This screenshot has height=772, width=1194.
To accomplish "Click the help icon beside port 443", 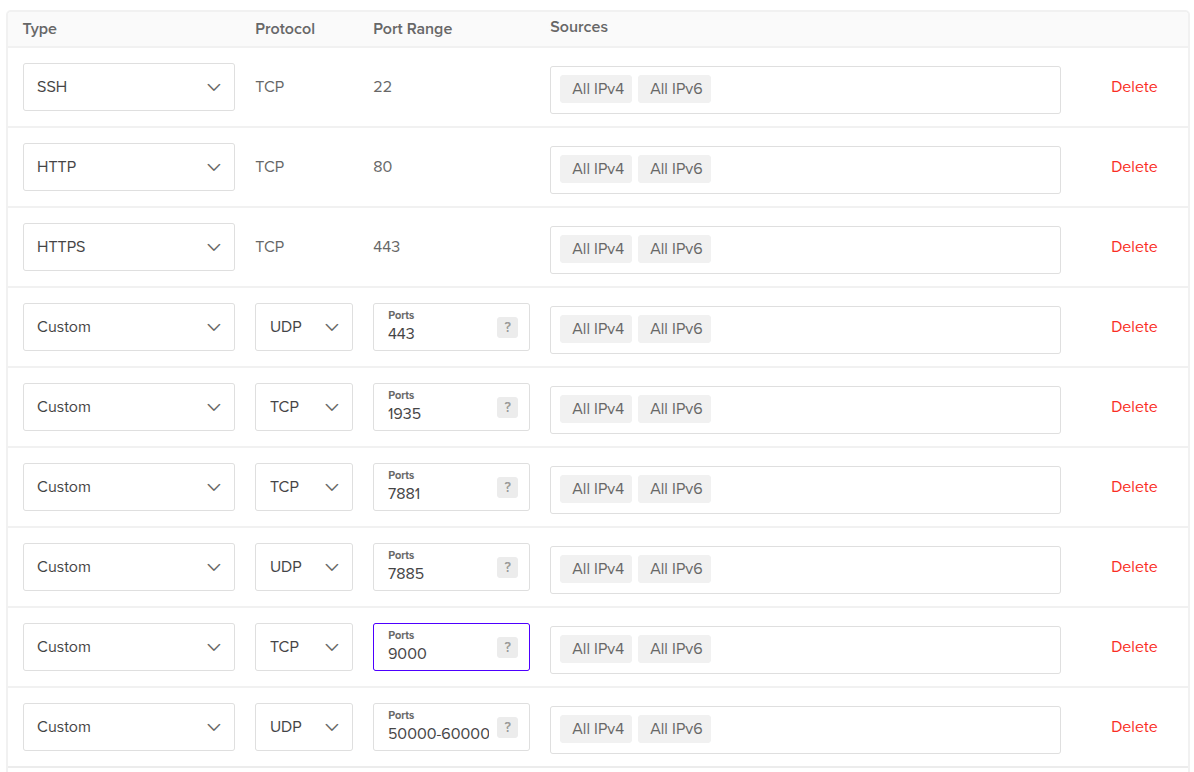I will (507, 328).
